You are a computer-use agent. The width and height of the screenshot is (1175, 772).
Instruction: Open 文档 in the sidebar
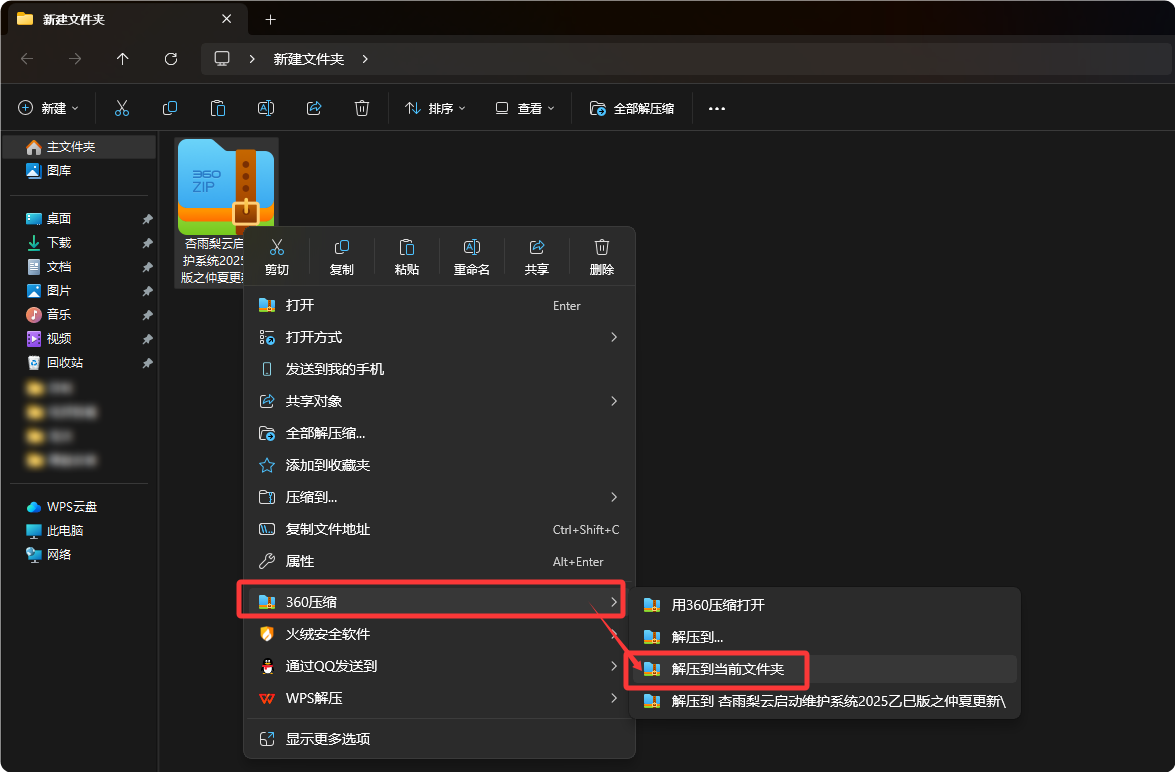point(79,267)
